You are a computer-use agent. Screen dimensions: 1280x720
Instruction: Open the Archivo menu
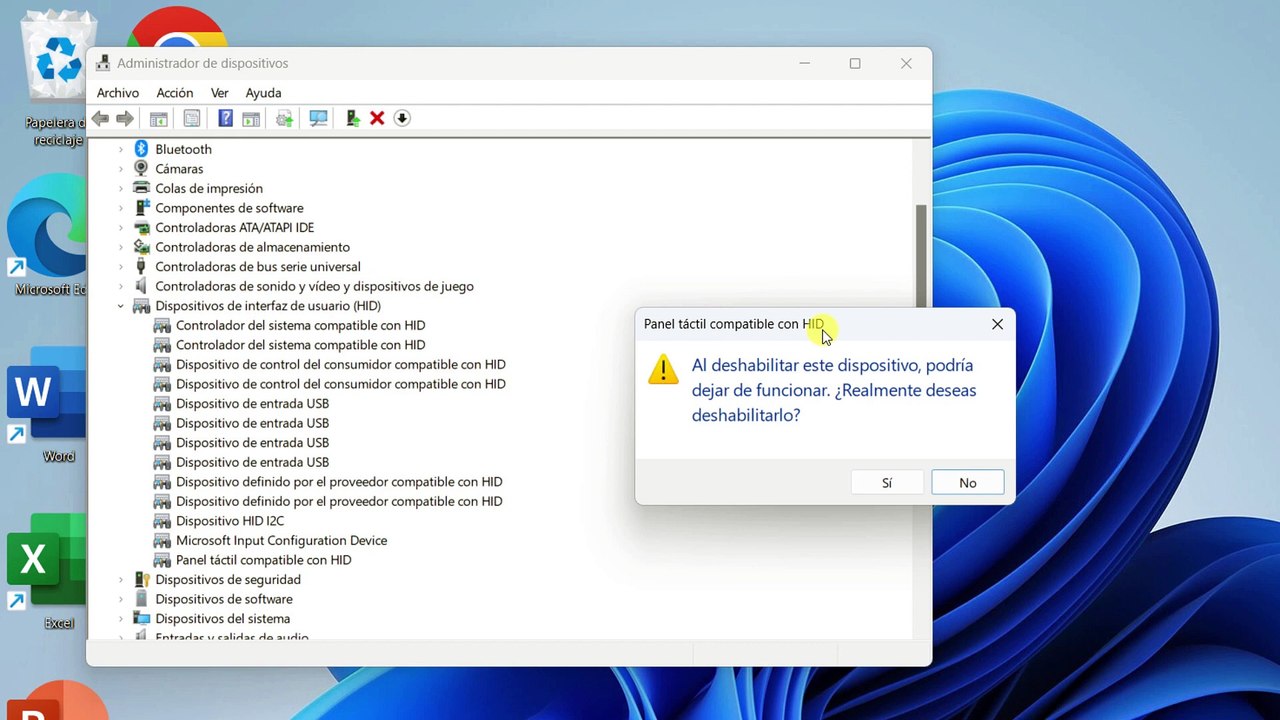(x=118, y=93)
